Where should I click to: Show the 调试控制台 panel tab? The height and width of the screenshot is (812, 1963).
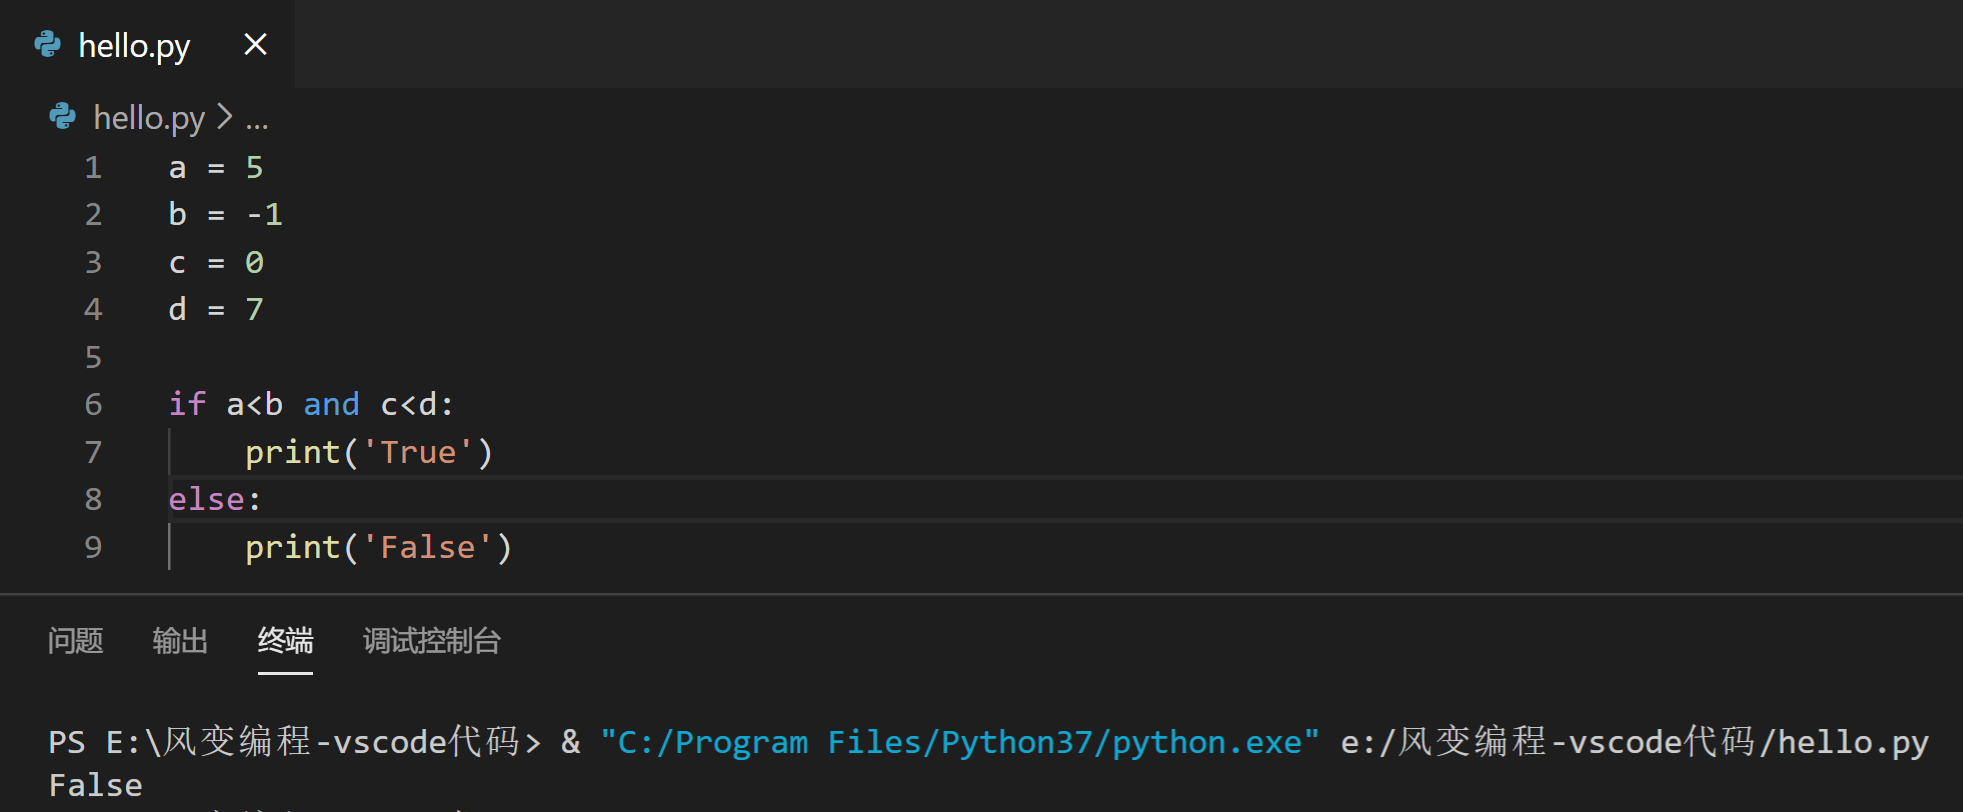tap(431, 641)
